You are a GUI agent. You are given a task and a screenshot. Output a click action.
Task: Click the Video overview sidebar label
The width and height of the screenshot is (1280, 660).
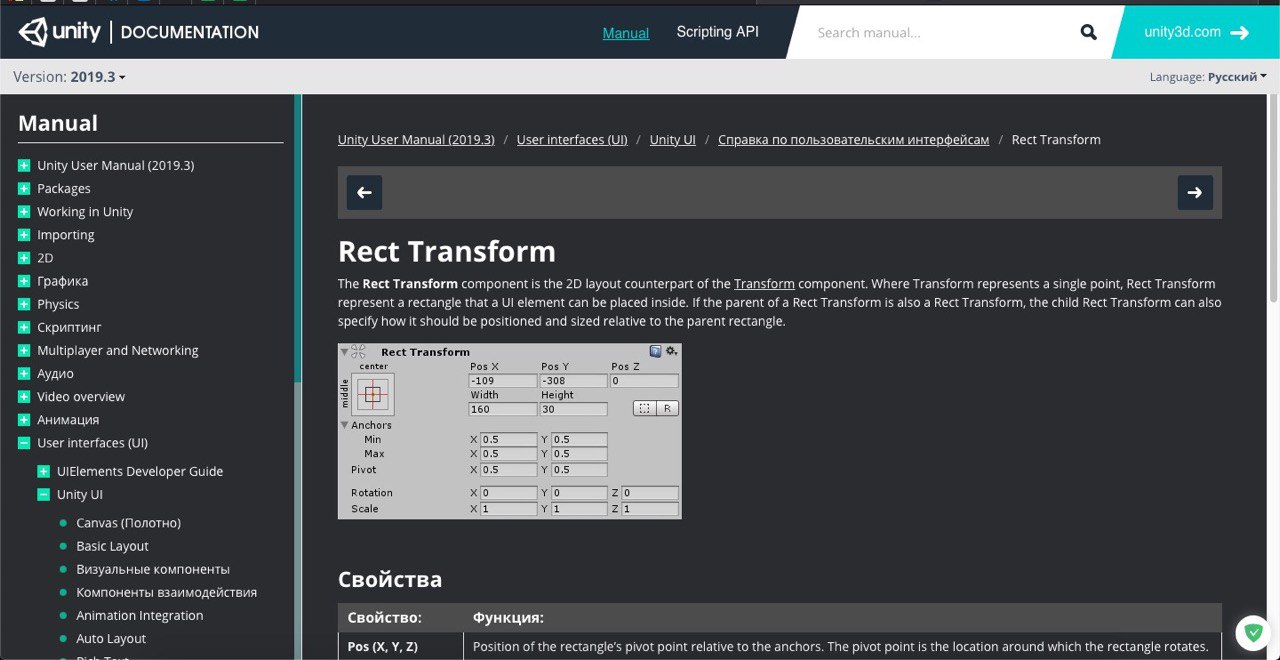(x=81, y=397)
